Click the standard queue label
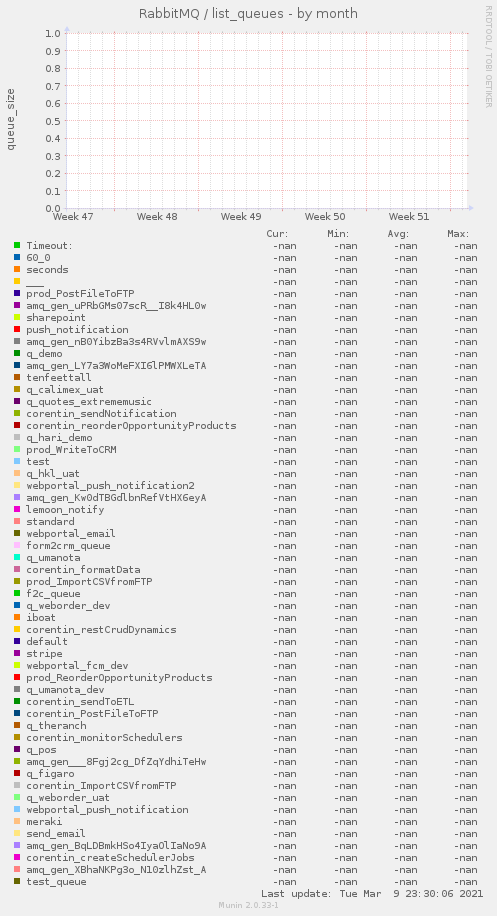Screen dimensions: 497x916 click(50, 522)
